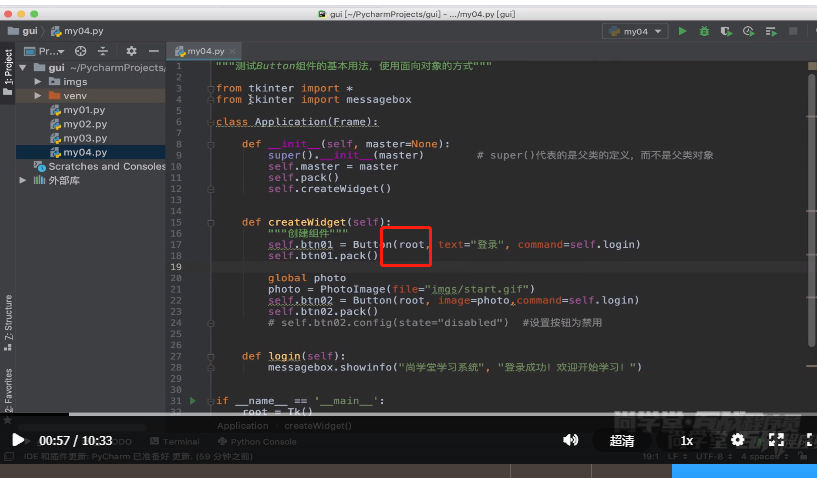The width and height of the screenshot is (817, 478).
Task: Select Scratches and Consoles node
Action: [100, 166]
